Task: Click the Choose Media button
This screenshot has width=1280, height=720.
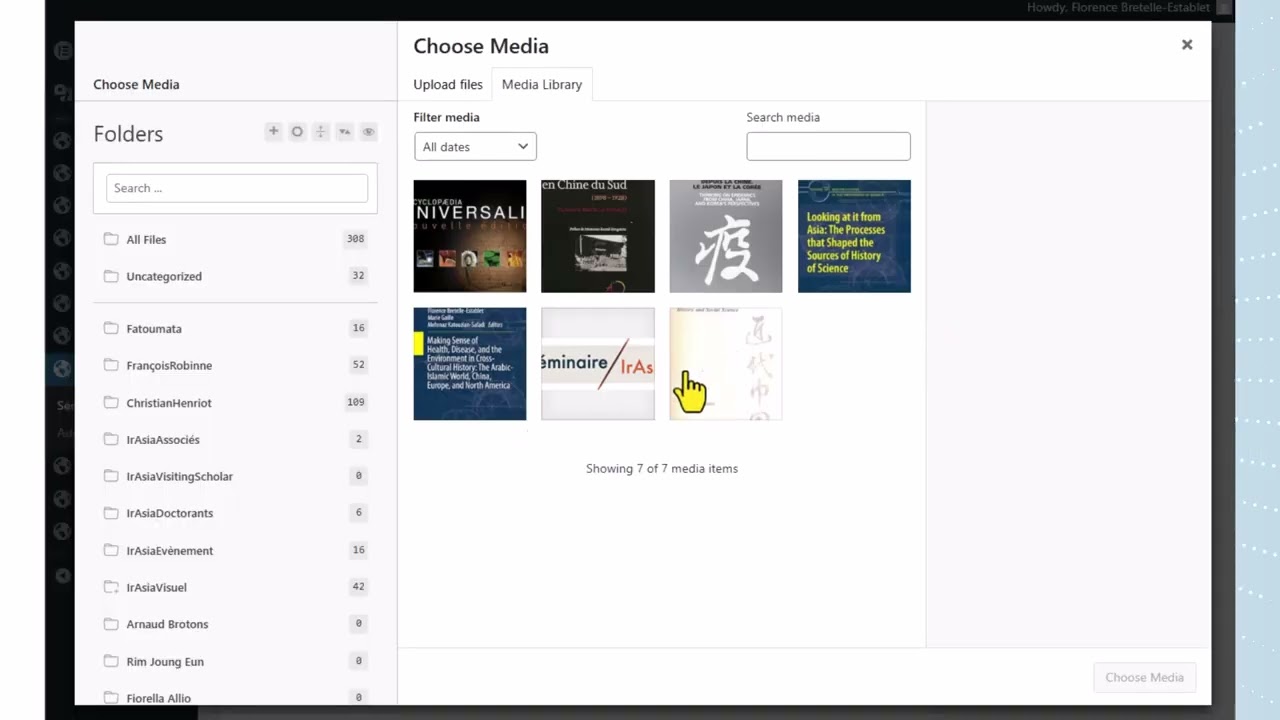Action: click(x=1144, y=678)
